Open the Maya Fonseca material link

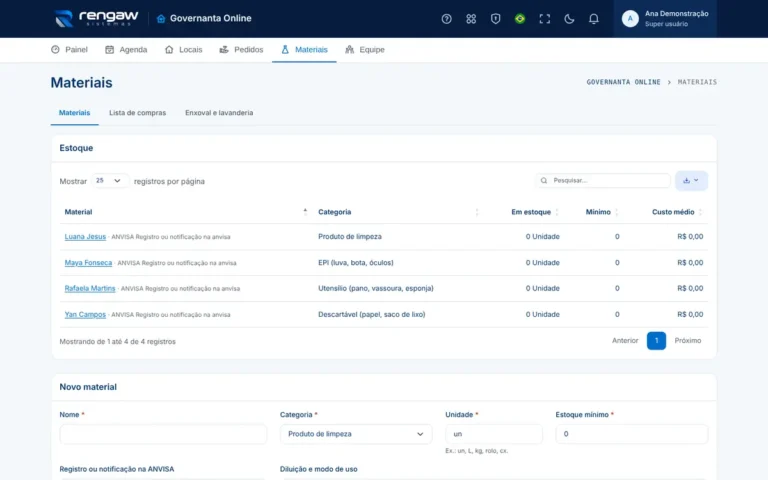pyautogui.click(x=88, y=263)
